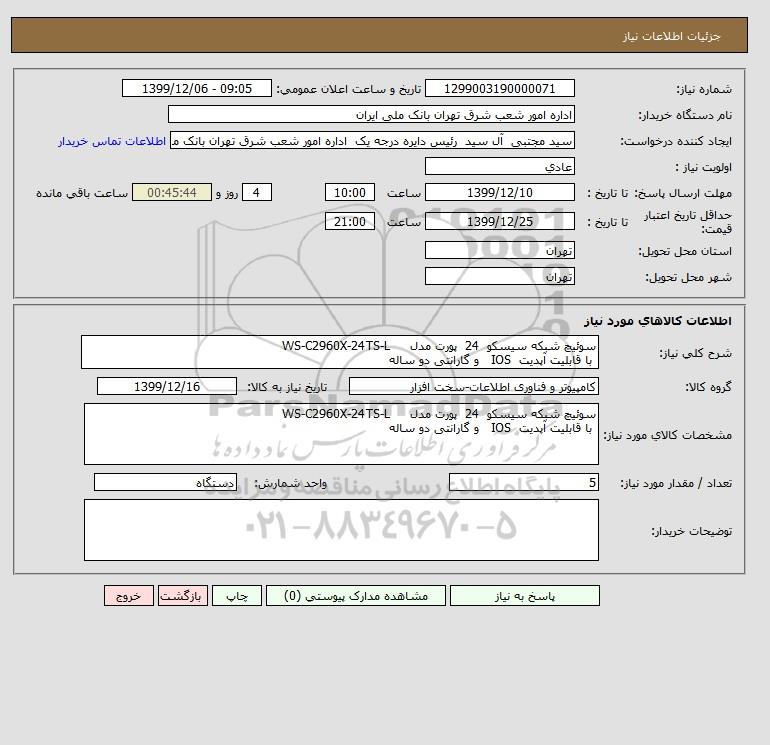Click the response deadline date 1399/12/10
Screen dimensions: 770x745
(x=499, y=193)
